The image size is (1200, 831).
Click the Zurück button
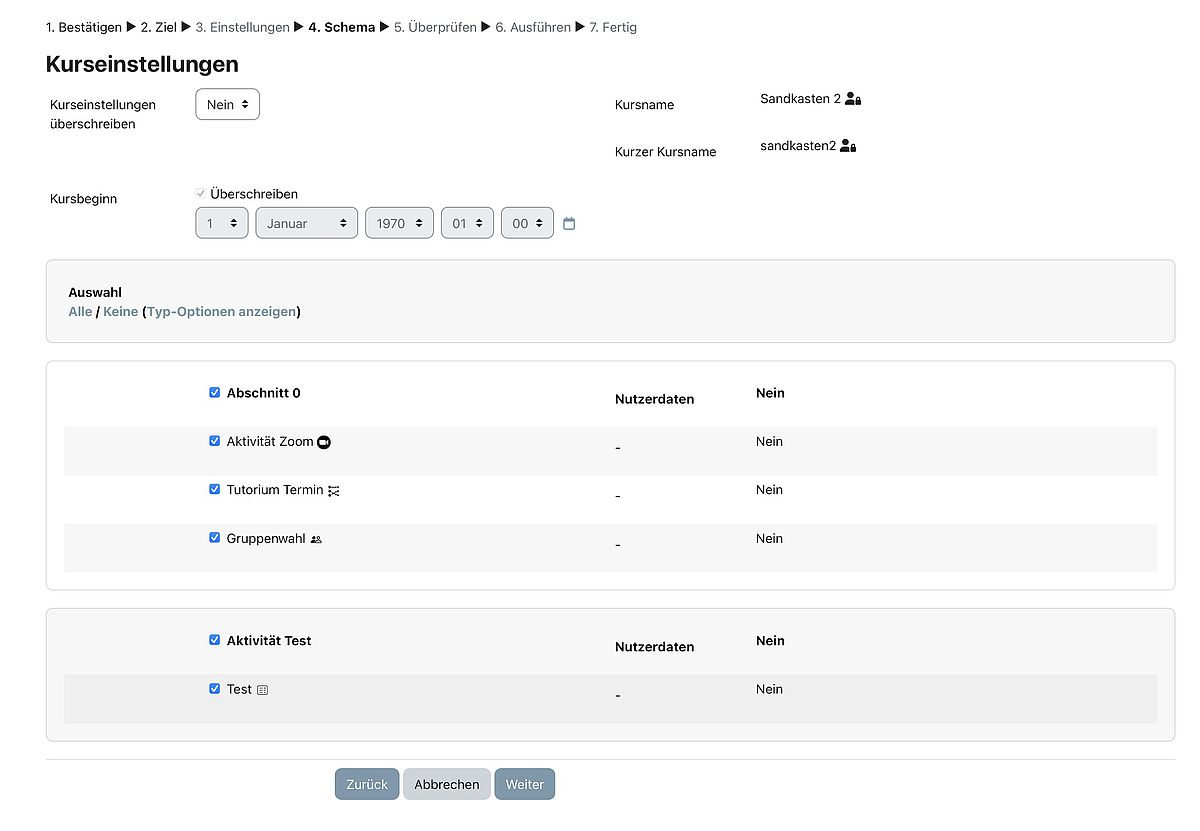[367, 784]
